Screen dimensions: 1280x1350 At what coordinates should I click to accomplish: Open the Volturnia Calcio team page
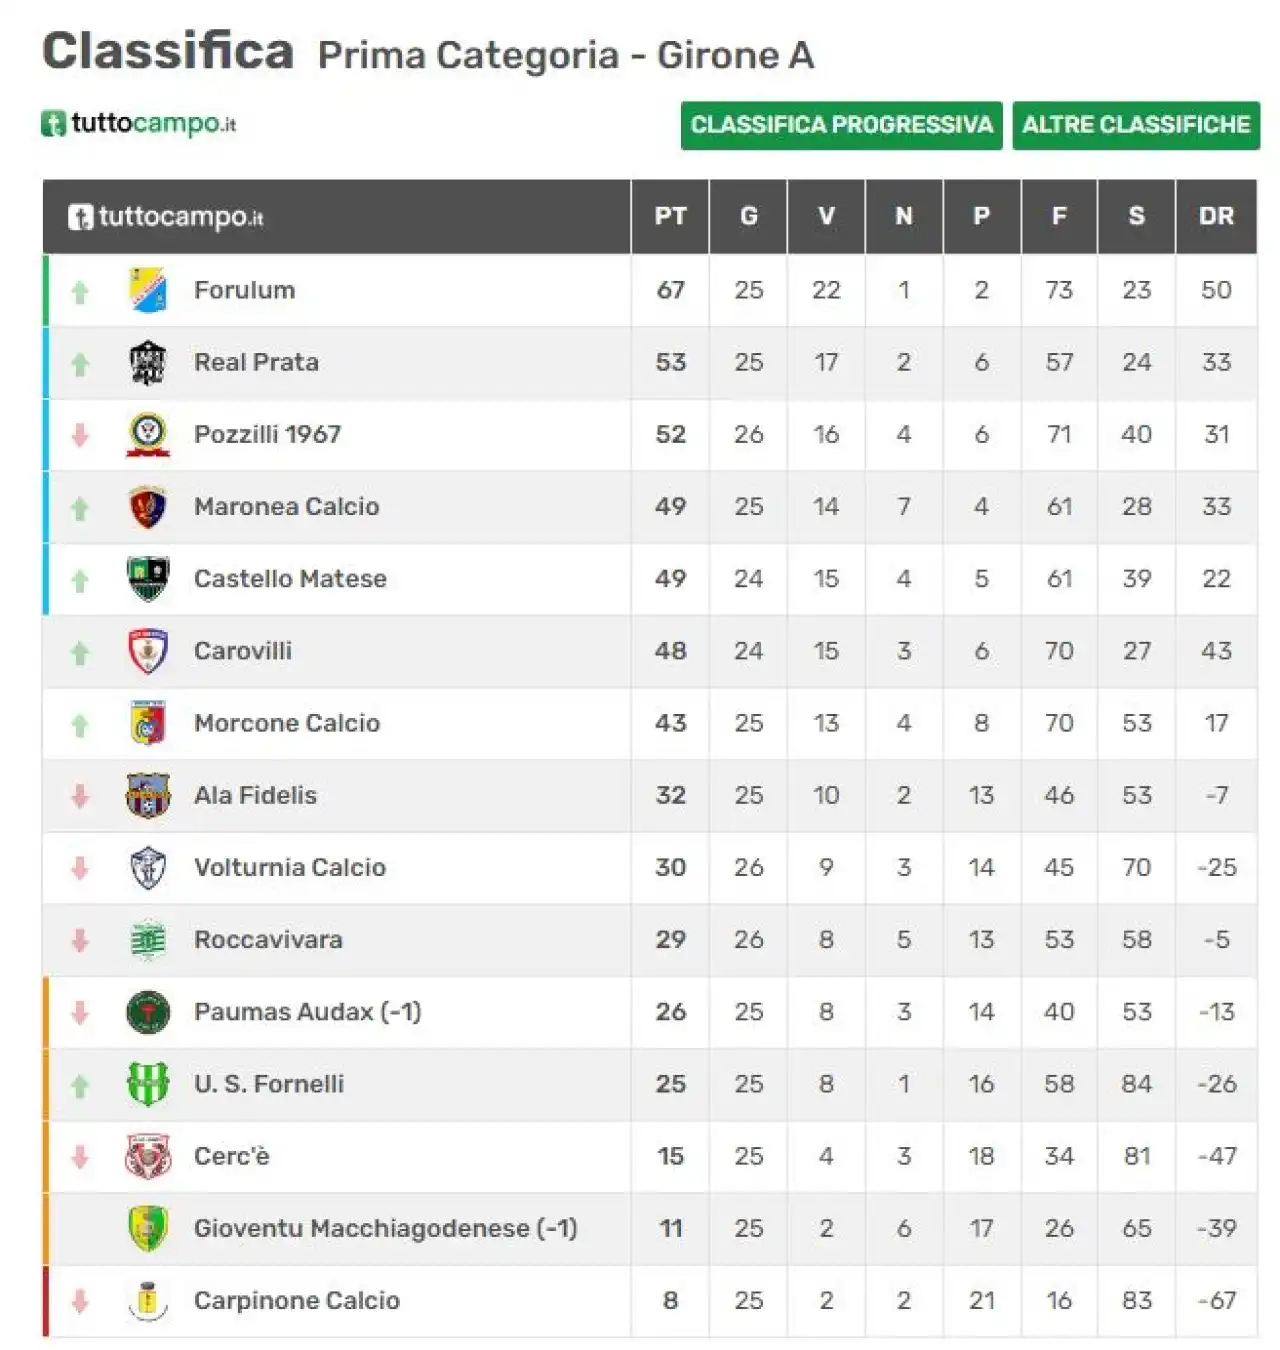pyautogui.click(x=290, y=867)
